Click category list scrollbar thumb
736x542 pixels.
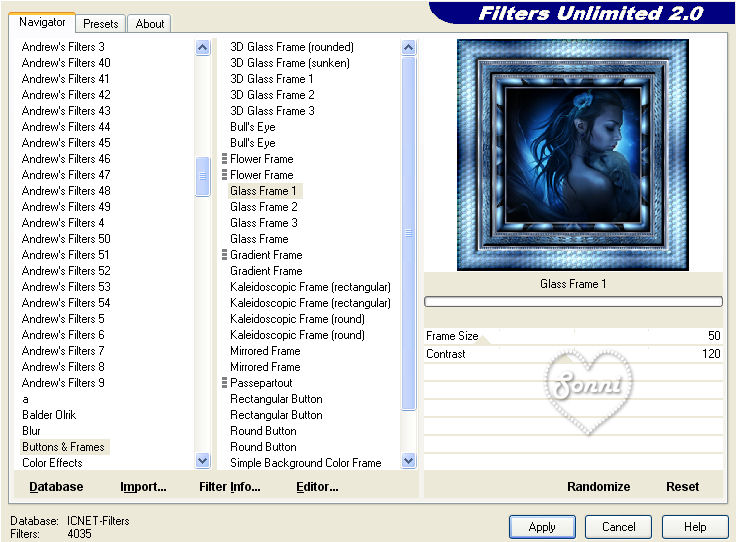203,176
